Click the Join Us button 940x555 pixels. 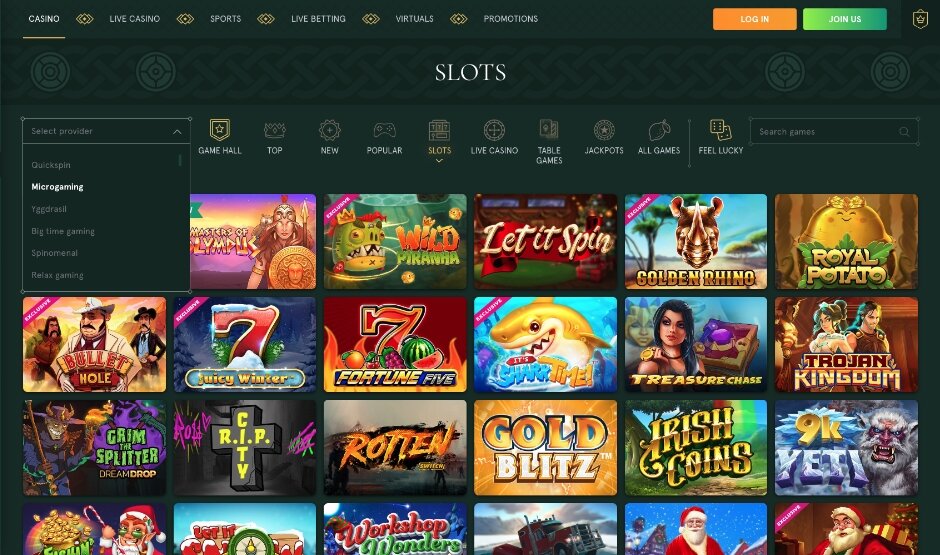(x=845, y=19)
